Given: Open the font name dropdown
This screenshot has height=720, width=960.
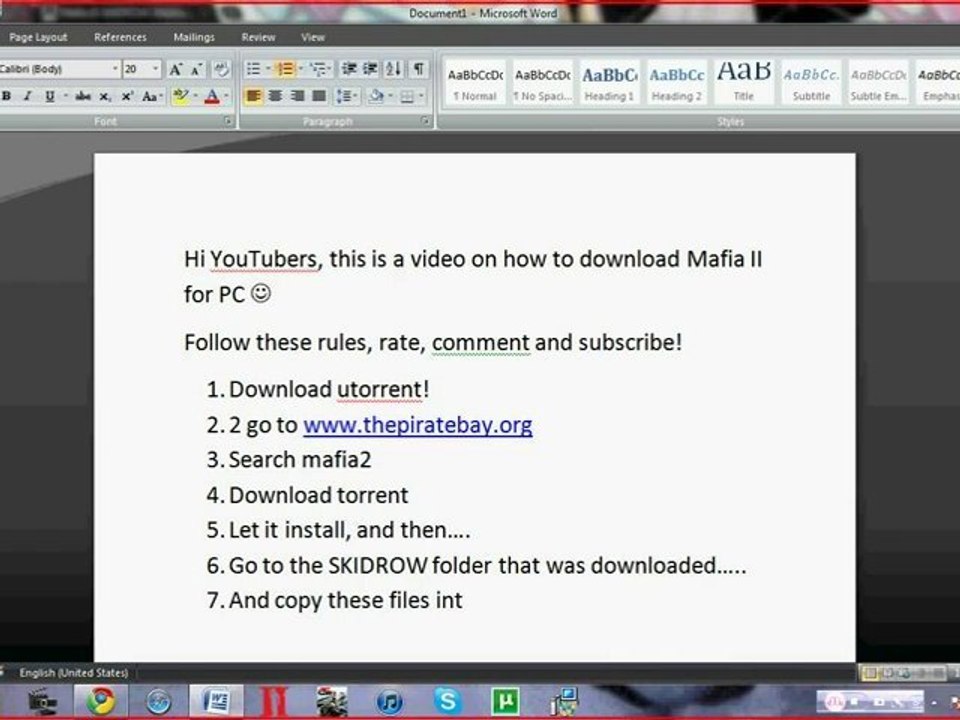Looking at the screenshot, I should pos(115,69).
